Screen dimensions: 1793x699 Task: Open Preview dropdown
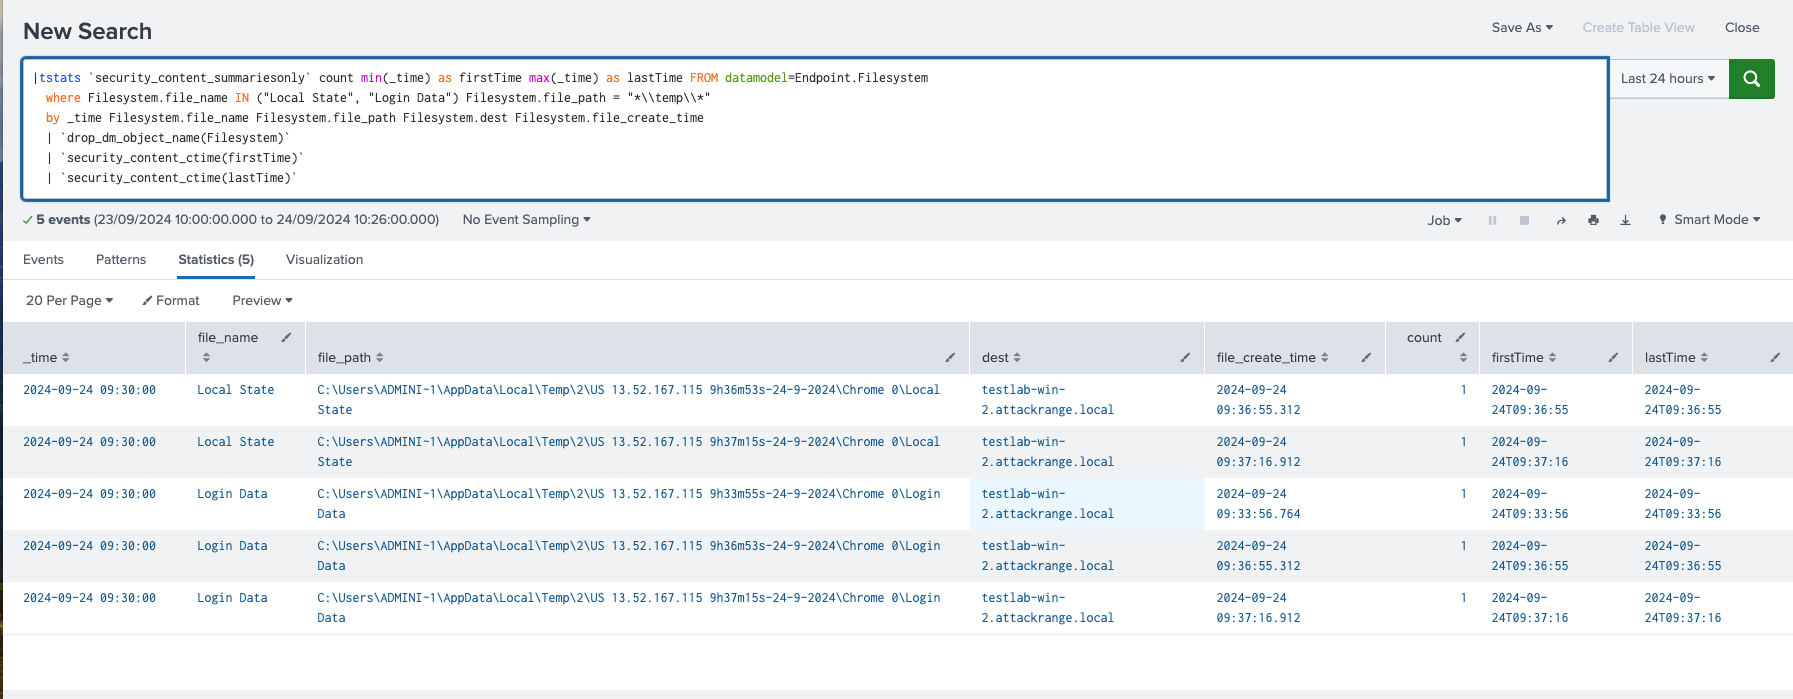click(x=262, y=301)
